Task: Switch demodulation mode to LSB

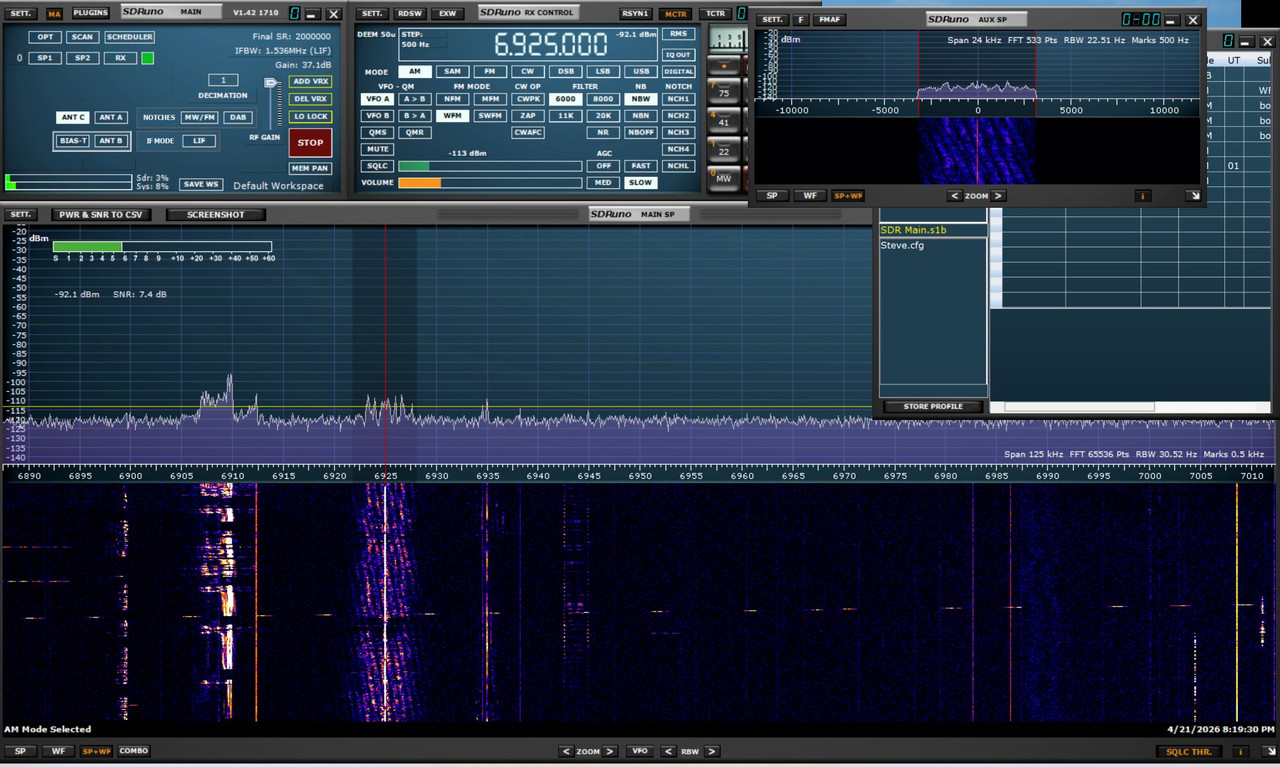Action: [603, 72]
